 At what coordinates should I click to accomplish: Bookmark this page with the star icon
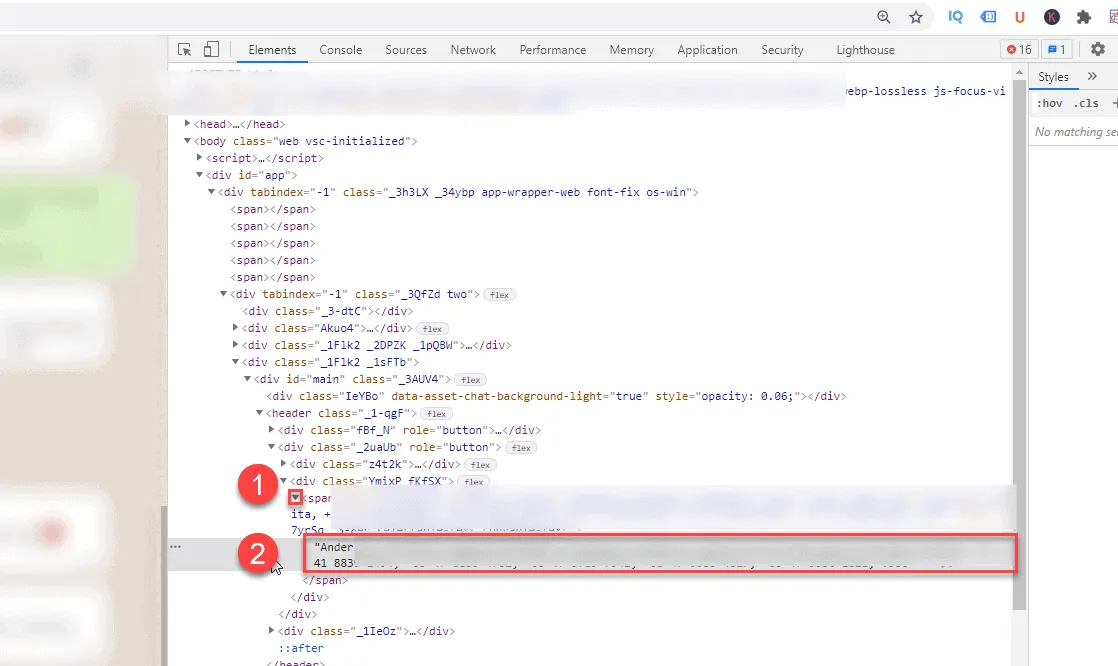pos(916,17)
